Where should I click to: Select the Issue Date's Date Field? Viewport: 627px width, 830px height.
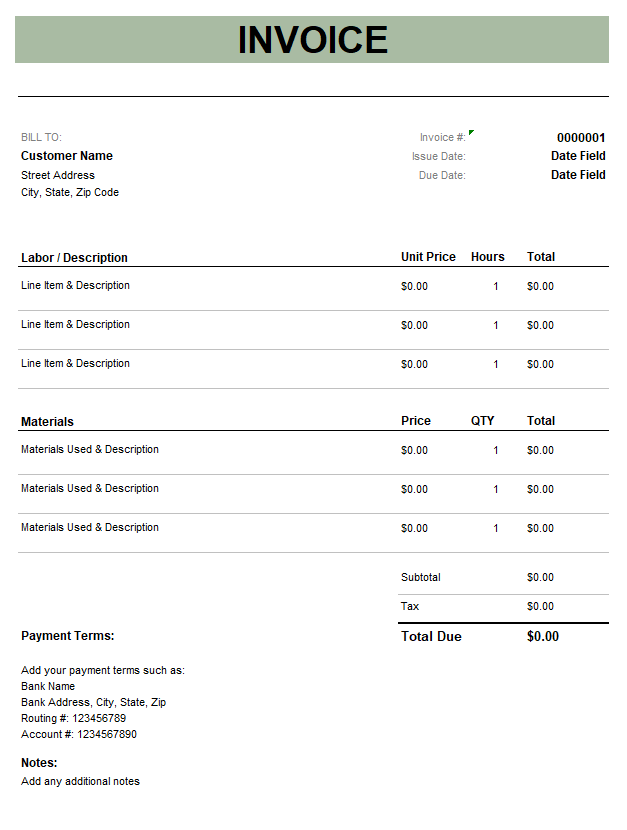point(578,156)
